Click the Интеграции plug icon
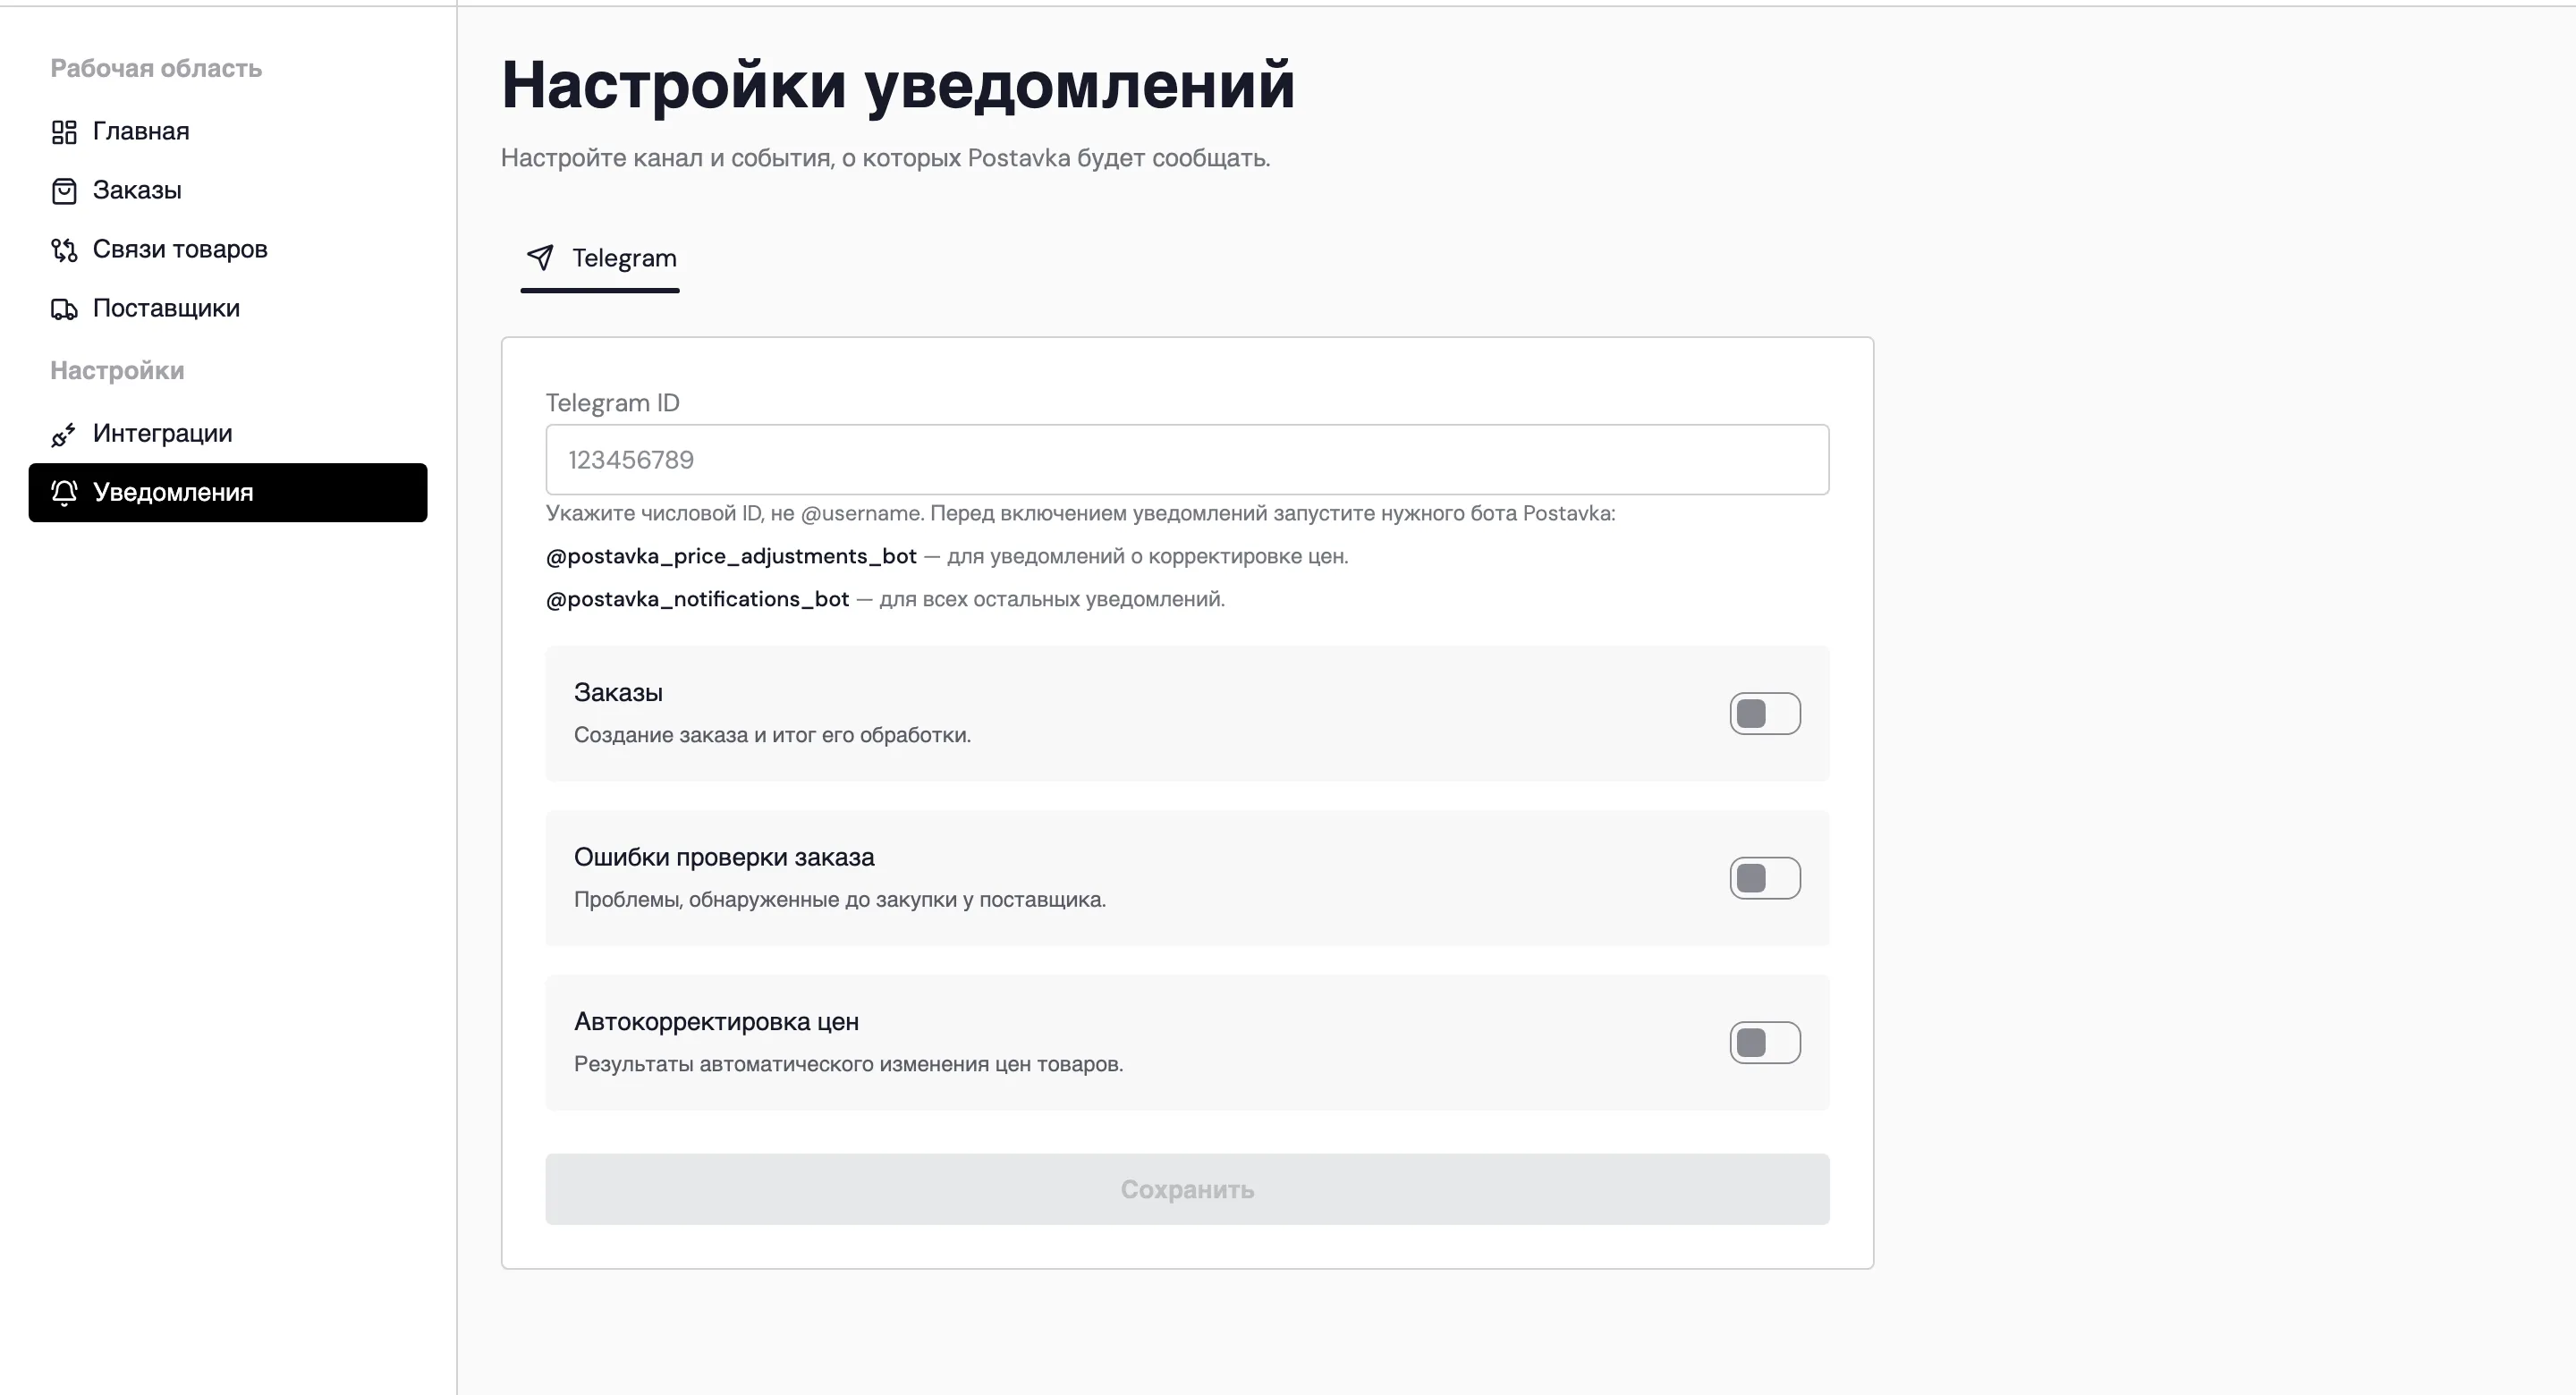This screenshot has width=2576, height=1395. coord(64,434)
